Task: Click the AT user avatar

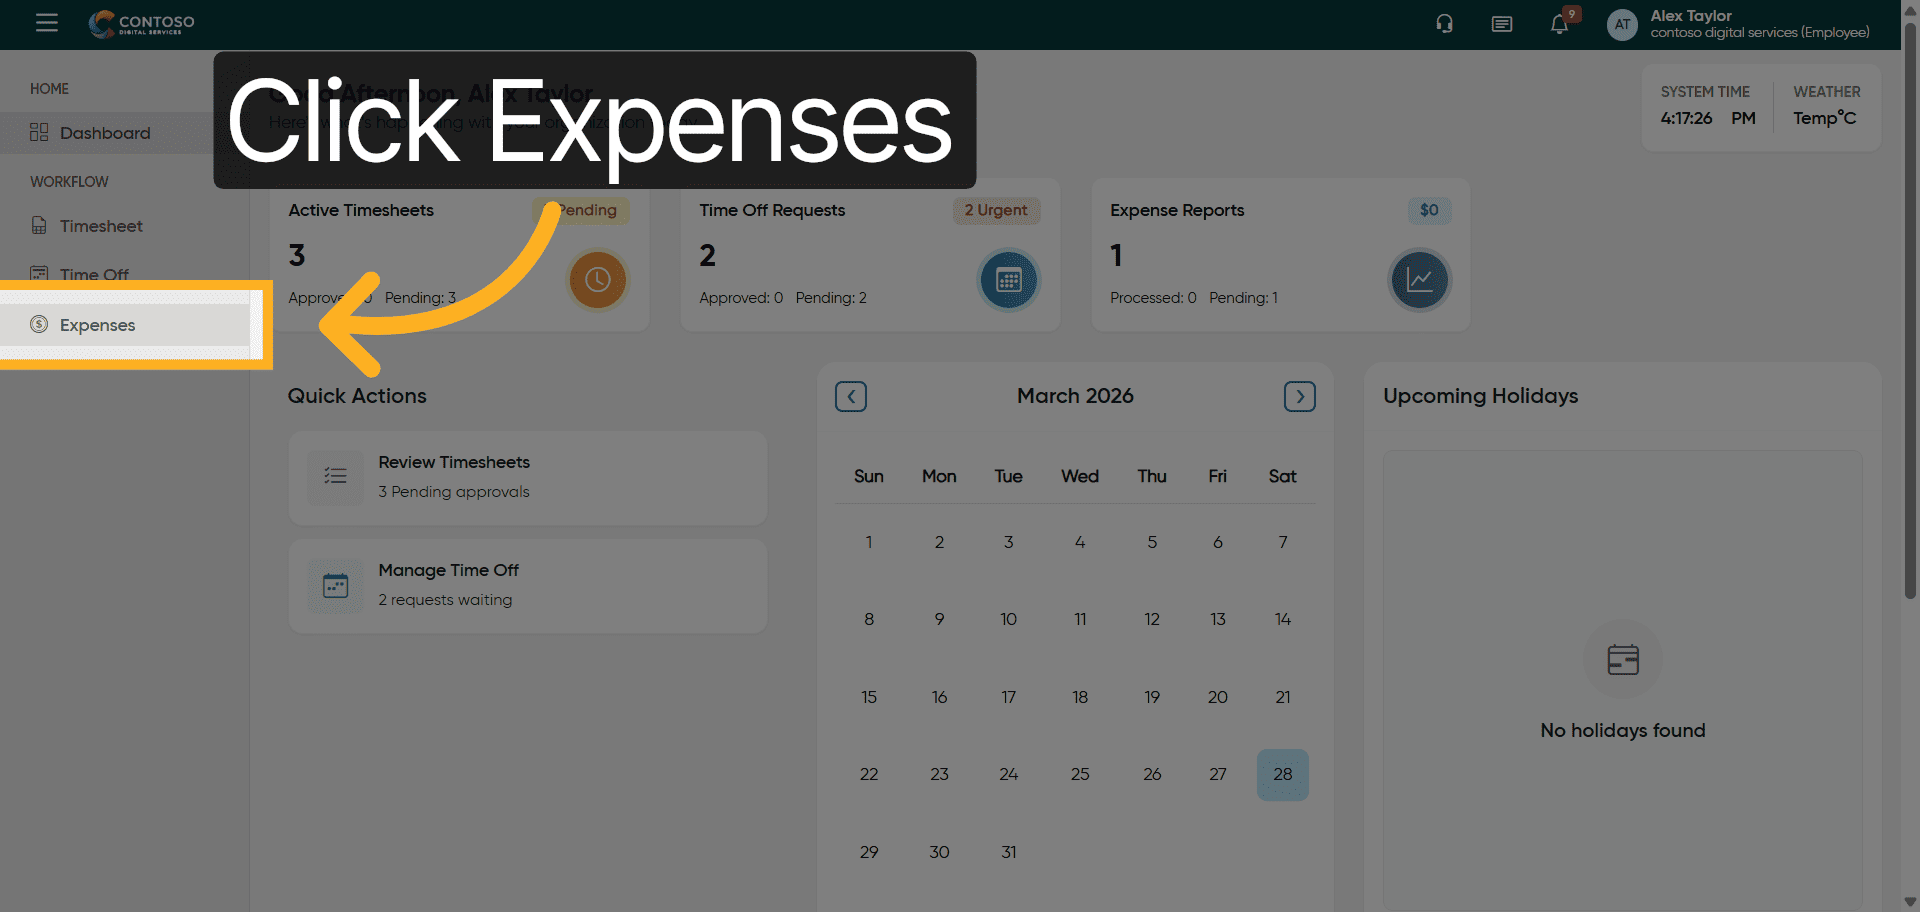Action: click(x=1621, y=24)
